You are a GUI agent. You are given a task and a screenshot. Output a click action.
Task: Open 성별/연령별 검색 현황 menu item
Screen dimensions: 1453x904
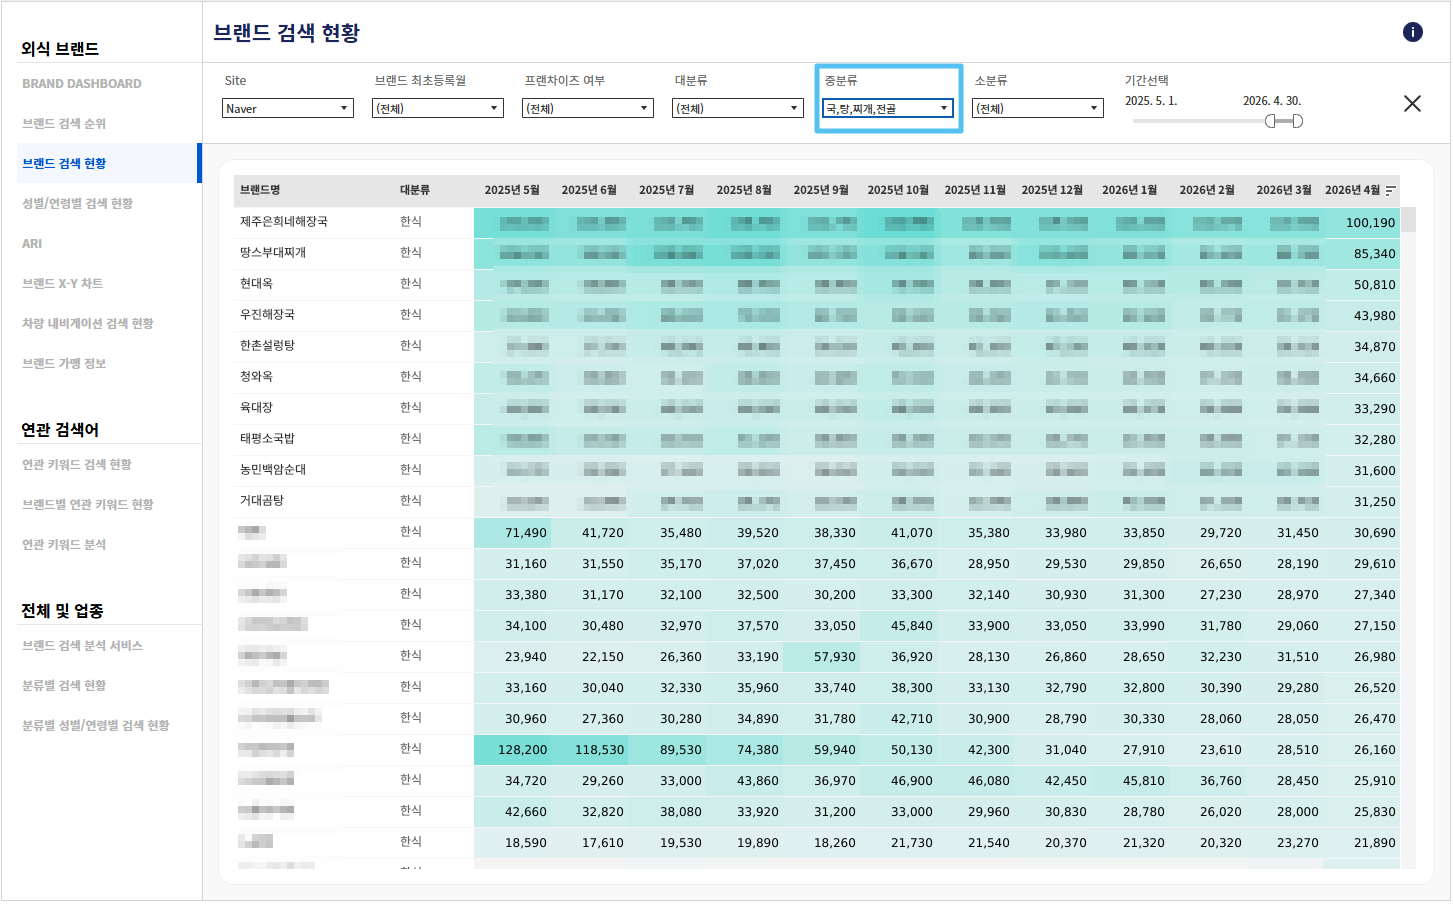coord(77,203)
